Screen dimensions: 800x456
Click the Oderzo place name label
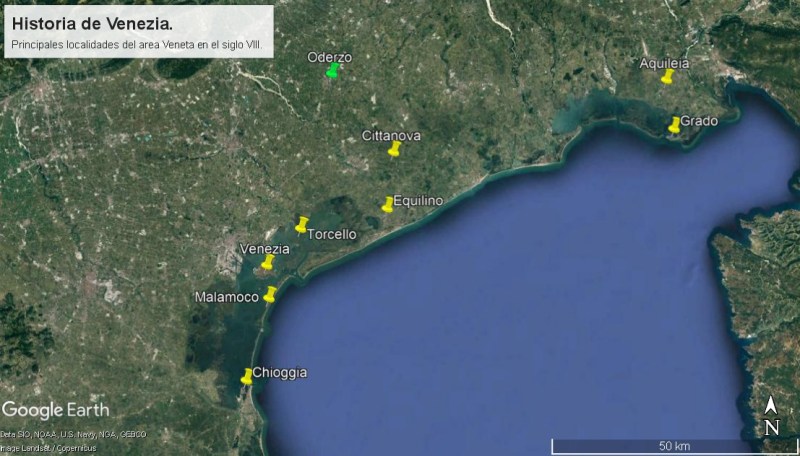click(330, 57)
